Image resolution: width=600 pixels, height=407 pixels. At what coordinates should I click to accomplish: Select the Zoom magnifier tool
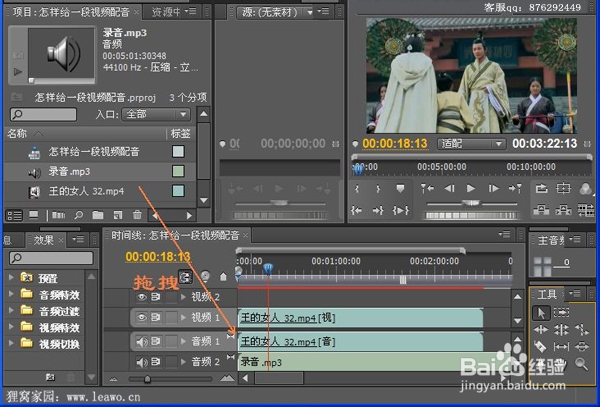(x=582, y=364)
